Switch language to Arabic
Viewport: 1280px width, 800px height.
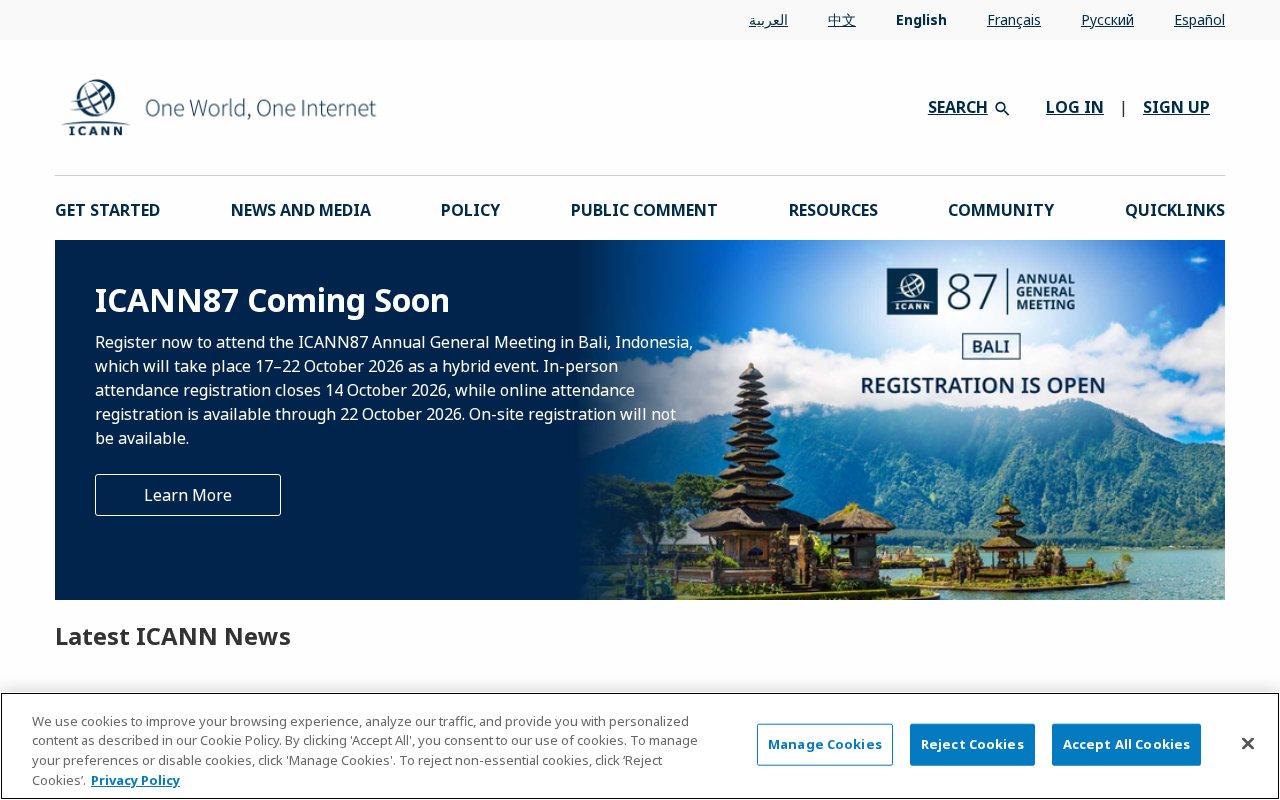tap(768, 20)
